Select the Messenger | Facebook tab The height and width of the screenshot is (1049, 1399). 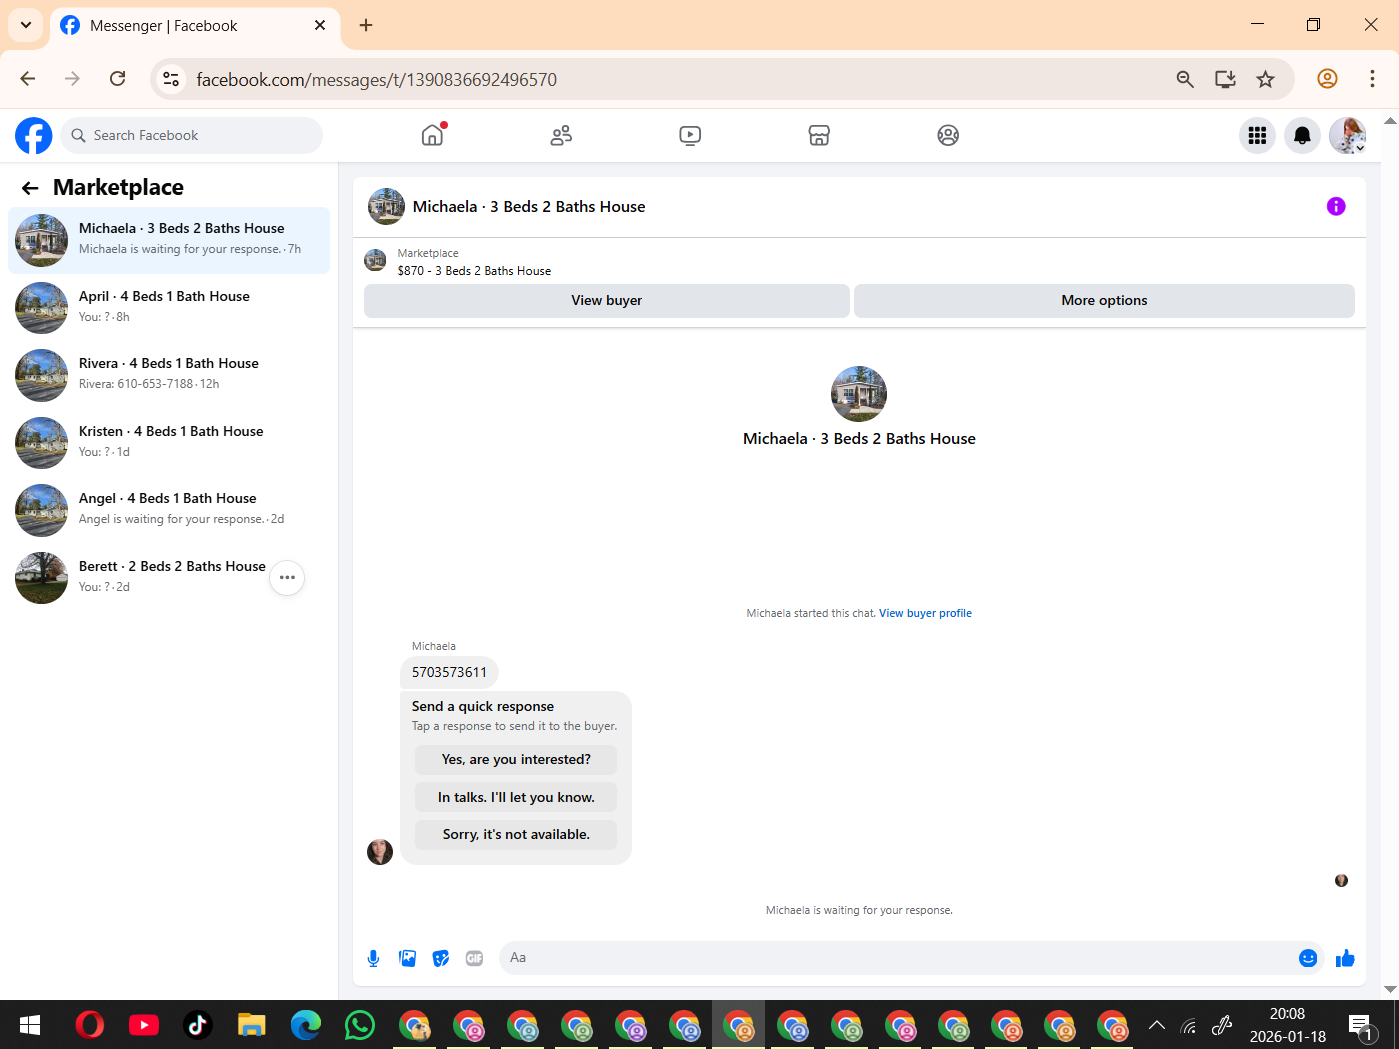195,26
